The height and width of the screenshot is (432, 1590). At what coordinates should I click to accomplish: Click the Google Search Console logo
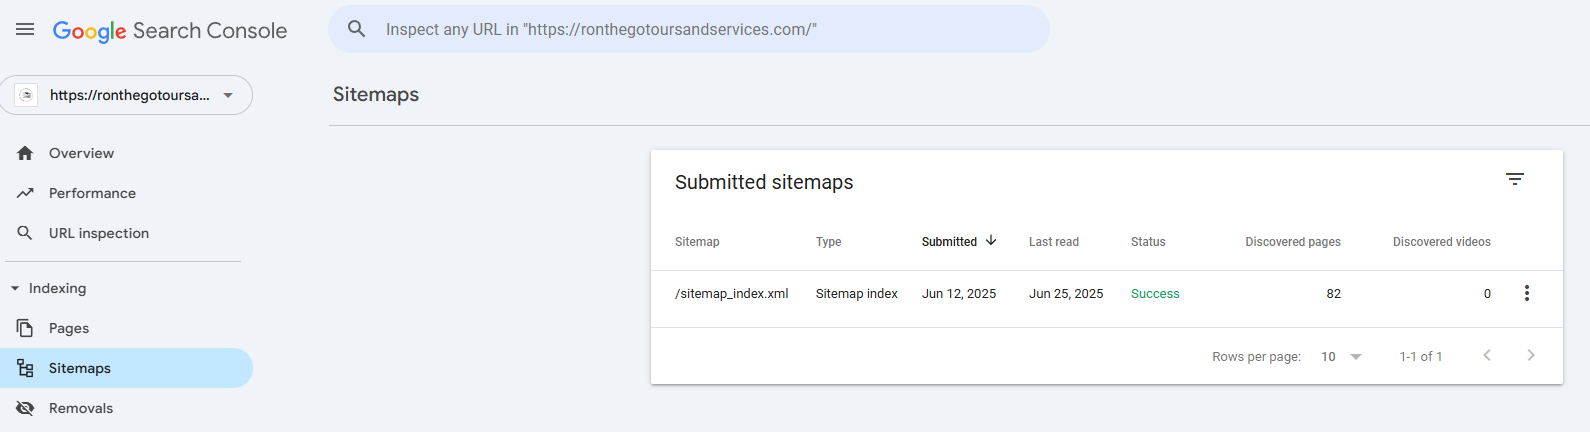(x=170, y=31)
